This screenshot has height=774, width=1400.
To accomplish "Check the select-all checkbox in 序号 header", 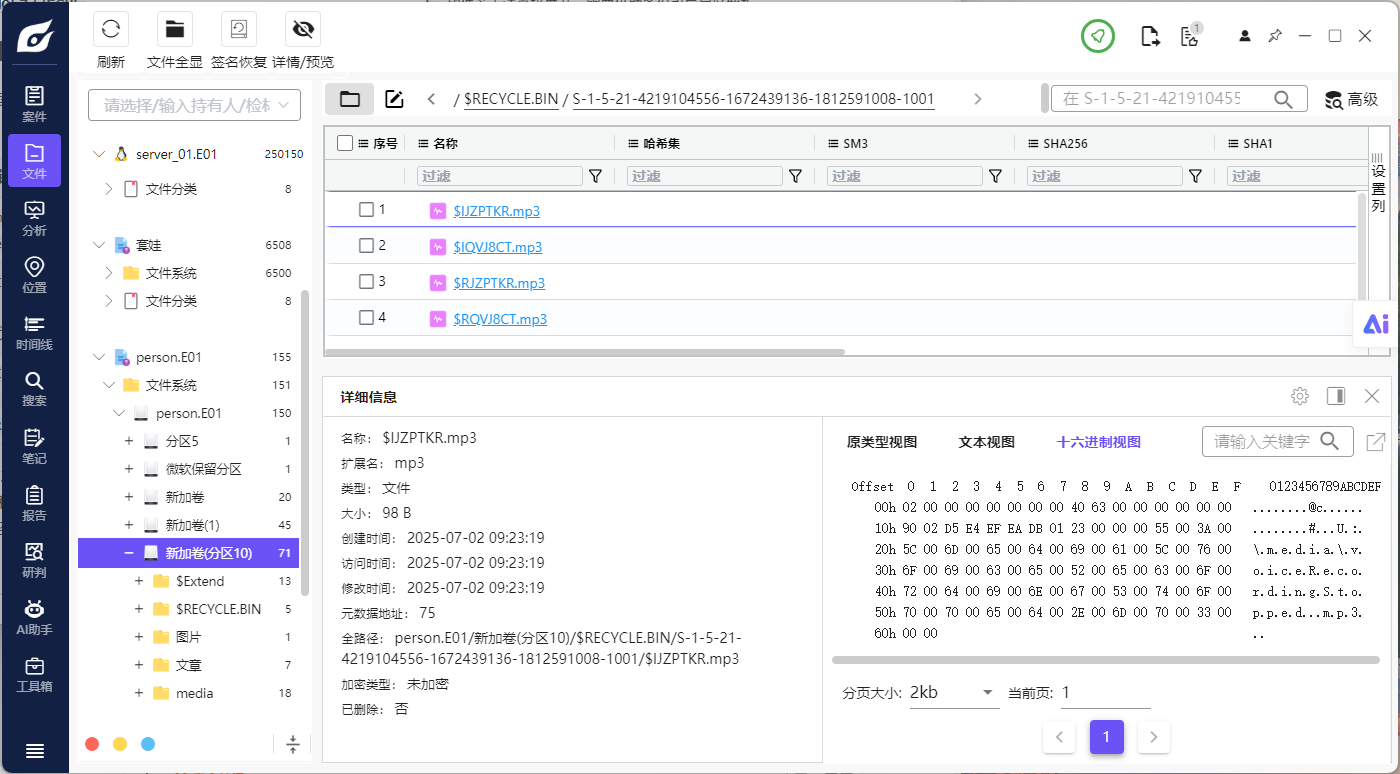I will click(x=345, y=143).
